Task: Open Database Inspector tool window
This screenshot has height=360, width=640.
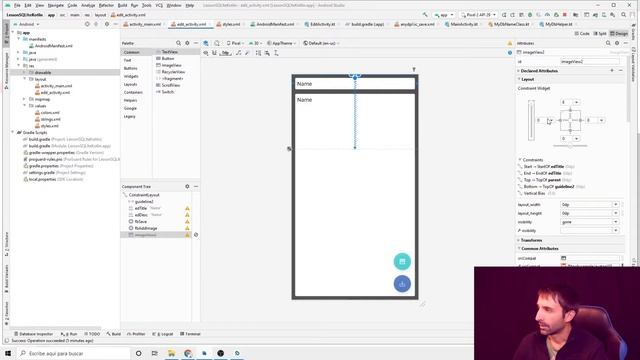Action: (33, 334)
